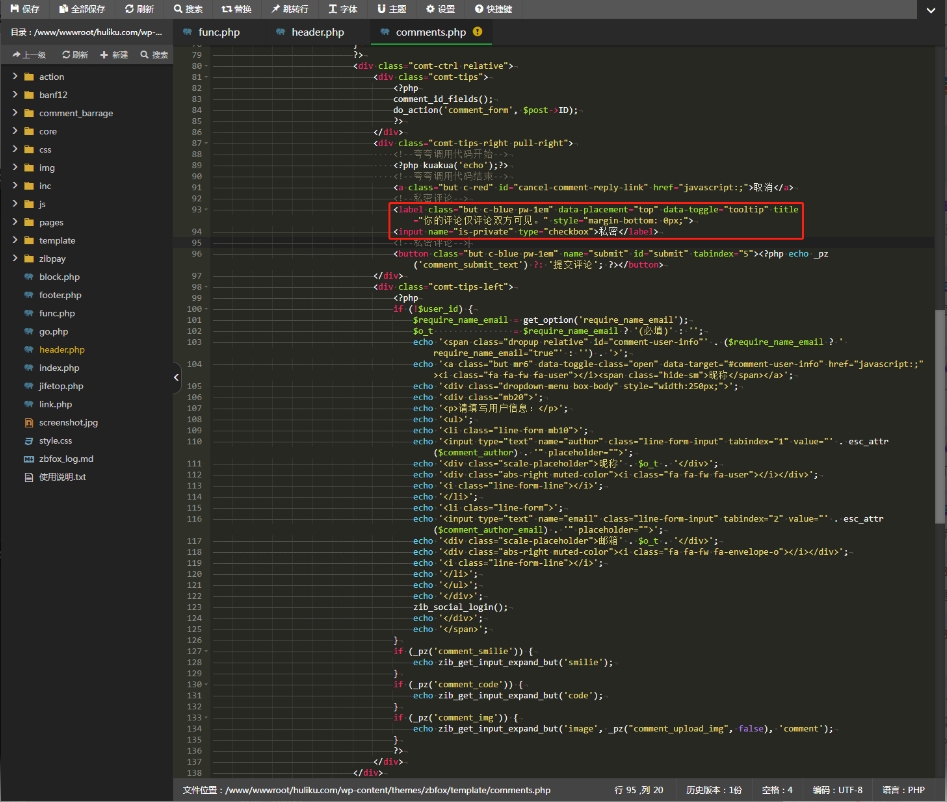The image size is (947, 802).
Task: Refresh the editor via the top toolbar 刷新
Action: point(139,9)
